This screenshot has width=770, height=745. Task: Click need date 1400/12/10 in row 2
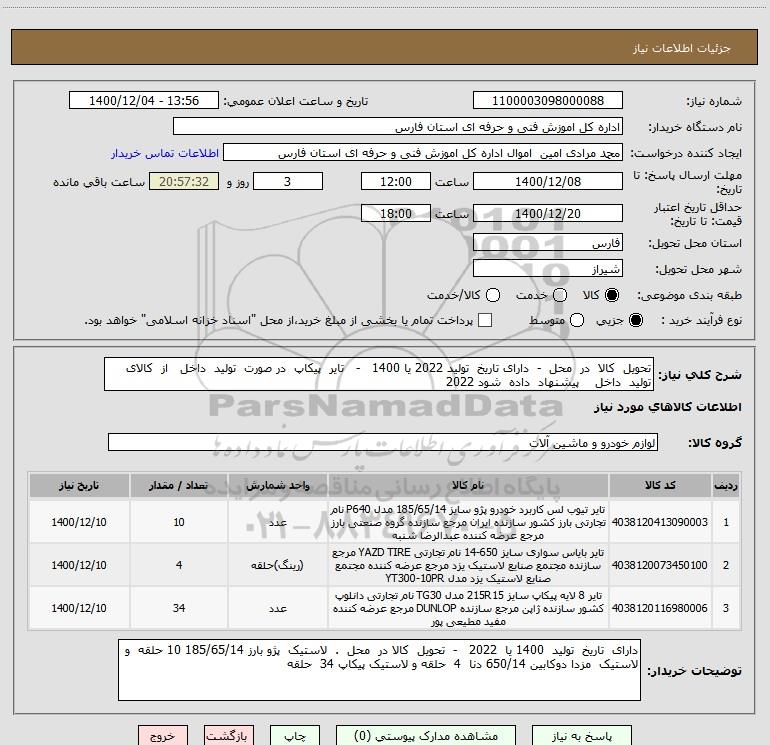[79, 565]
